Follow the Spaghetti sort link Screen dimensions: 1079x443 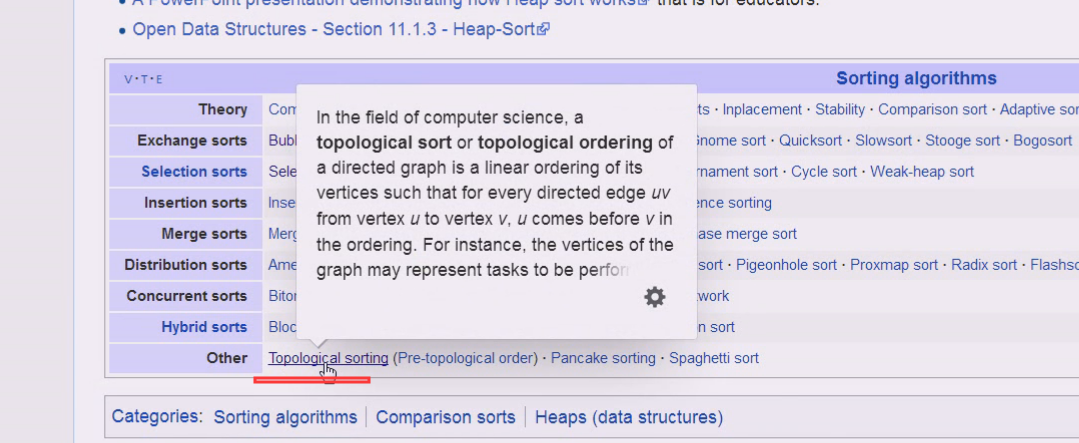pyautogui.click(x=713, y=358)
